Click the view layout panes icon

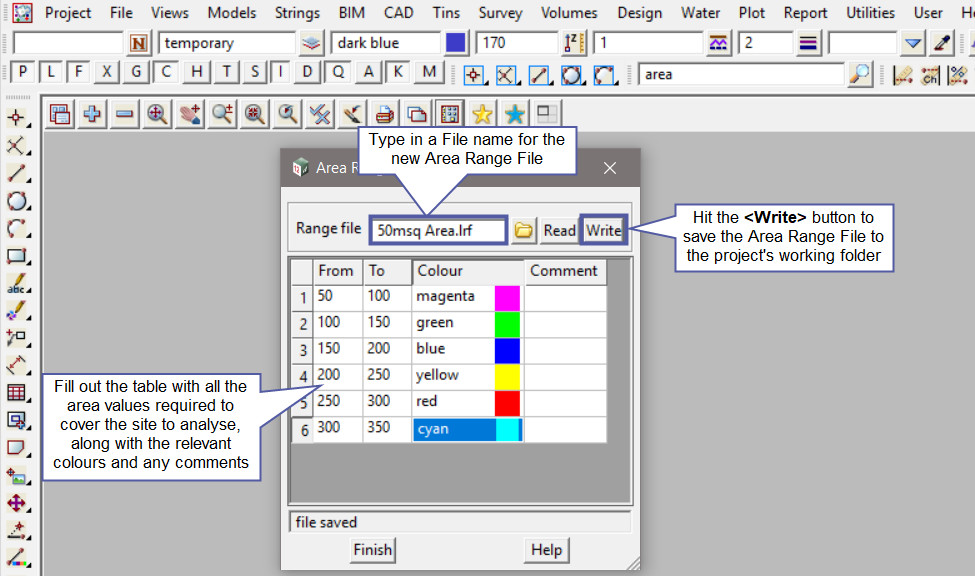[547, 114]
